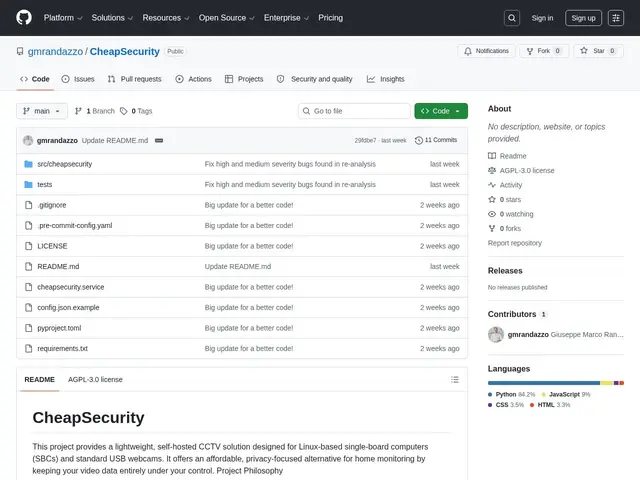Expand the Solutions menu
This screenshot has height=480, width=640.
pos(112,18)
